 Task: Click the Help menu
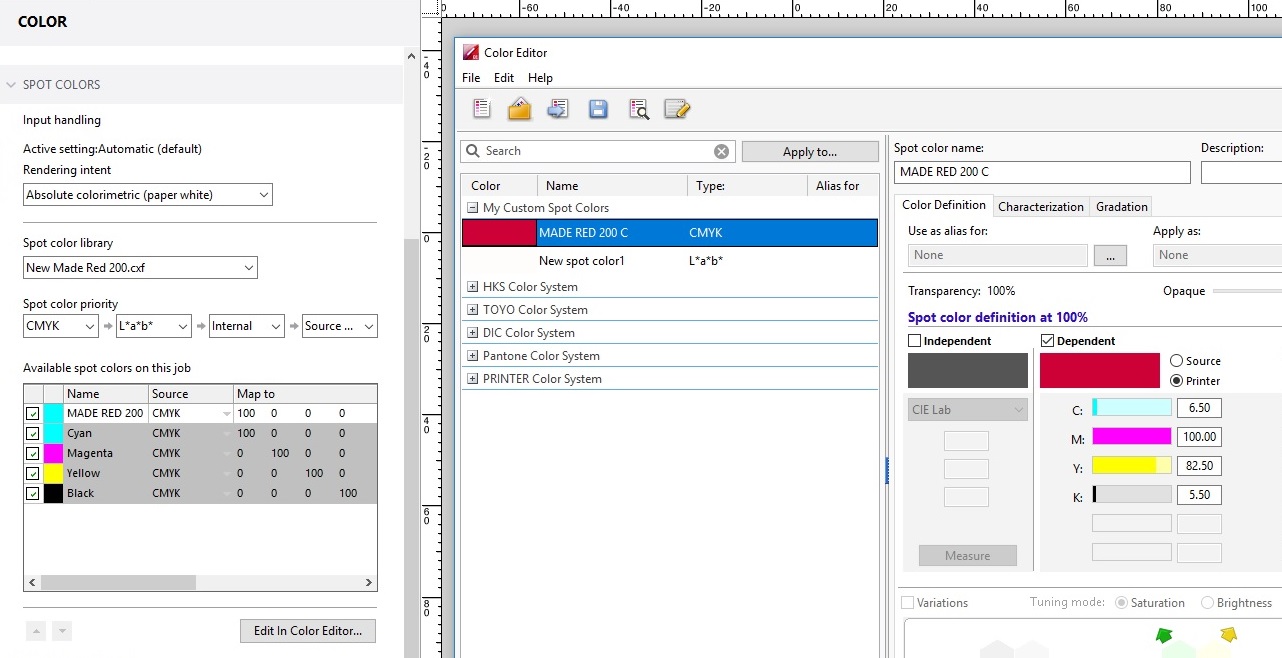(540, 78)
